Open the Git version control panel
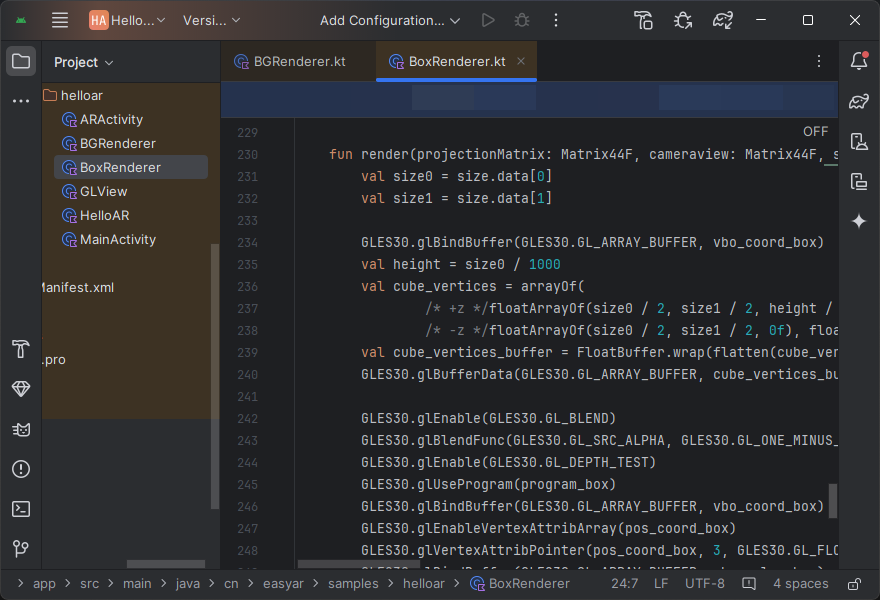The width and height of the screenshot is (880, 600). 20,549
